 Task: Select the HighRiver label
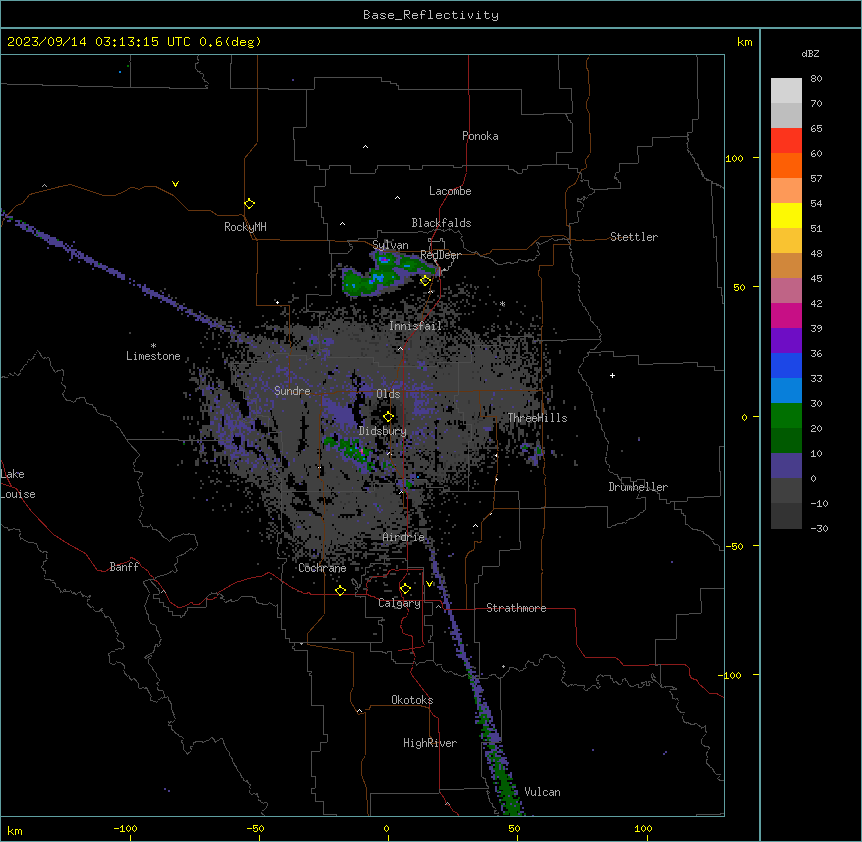pyautogui.click(x=430, y=743)
